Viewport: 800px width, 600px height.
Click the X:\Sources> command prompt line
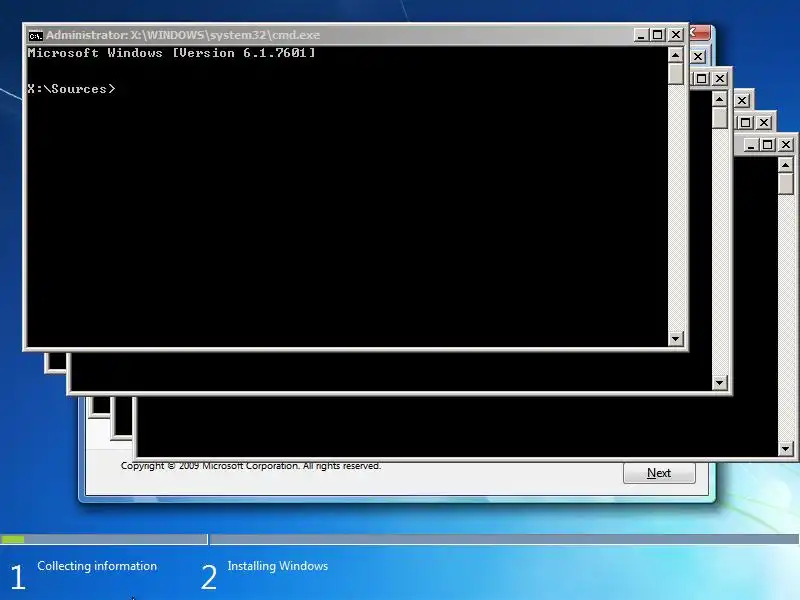click(x=71, y=89)
